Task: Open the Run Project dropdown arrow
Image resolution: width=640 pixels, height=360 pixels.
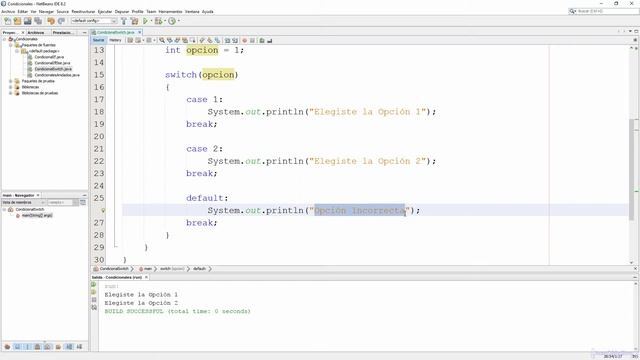Action: pos(151,21)
